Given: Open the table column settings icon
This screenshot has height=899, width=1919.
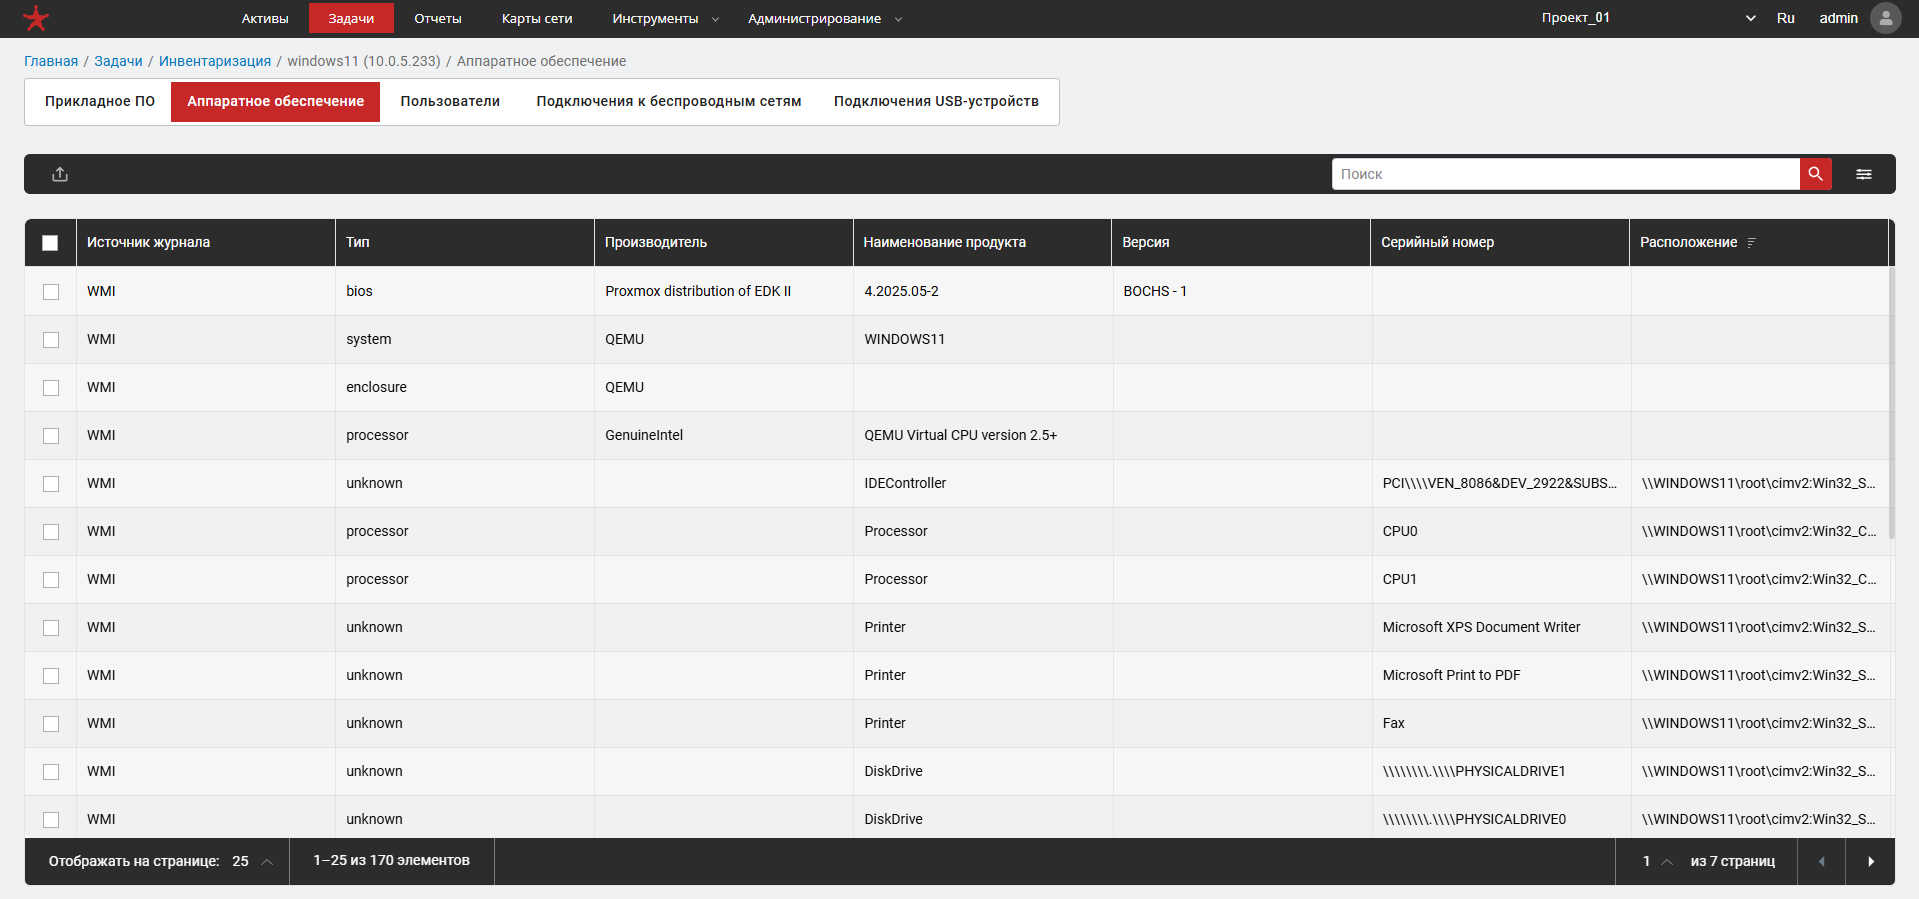Looking at the screenshot, I should click(1864, 174).
